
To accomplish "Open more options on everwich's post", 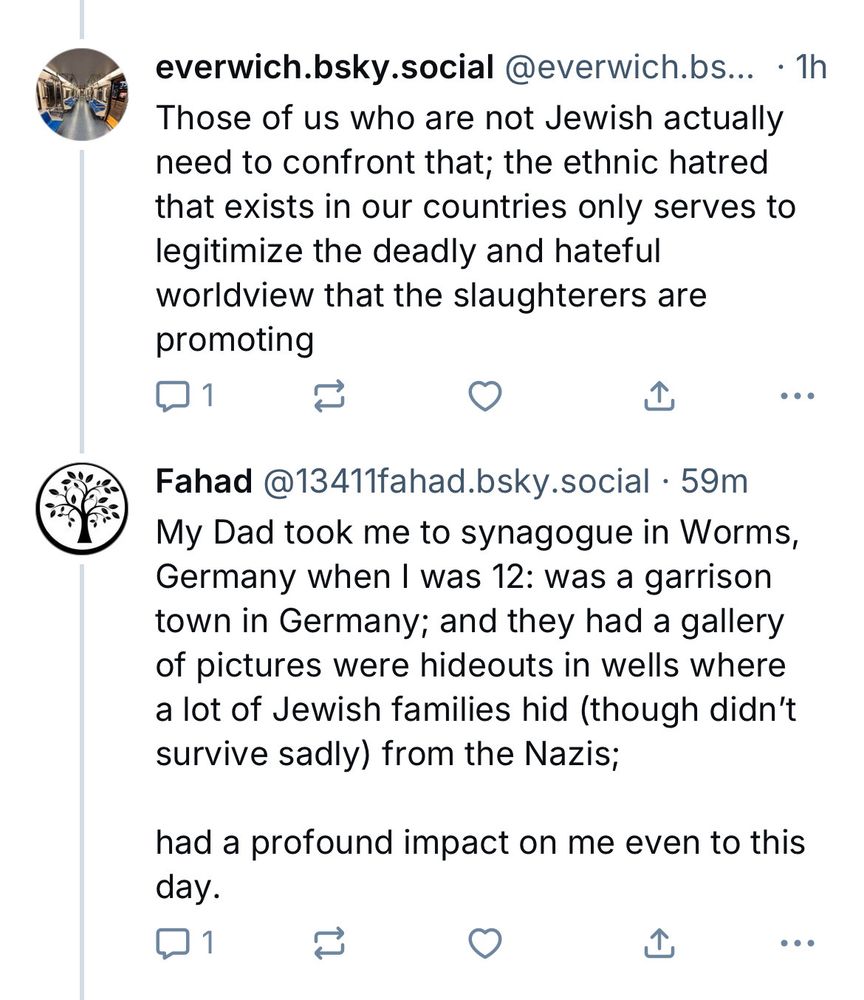I will coord(796,397).
